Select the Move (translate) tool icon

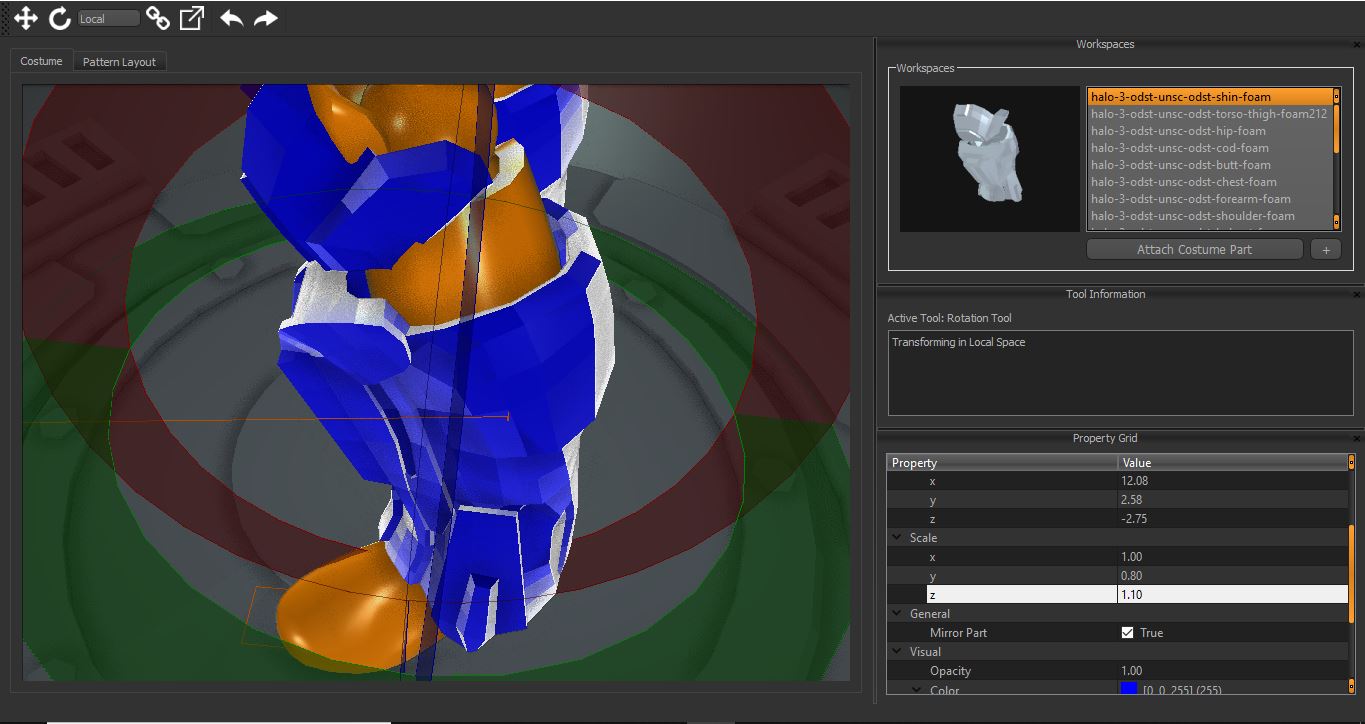coord(26,18)
